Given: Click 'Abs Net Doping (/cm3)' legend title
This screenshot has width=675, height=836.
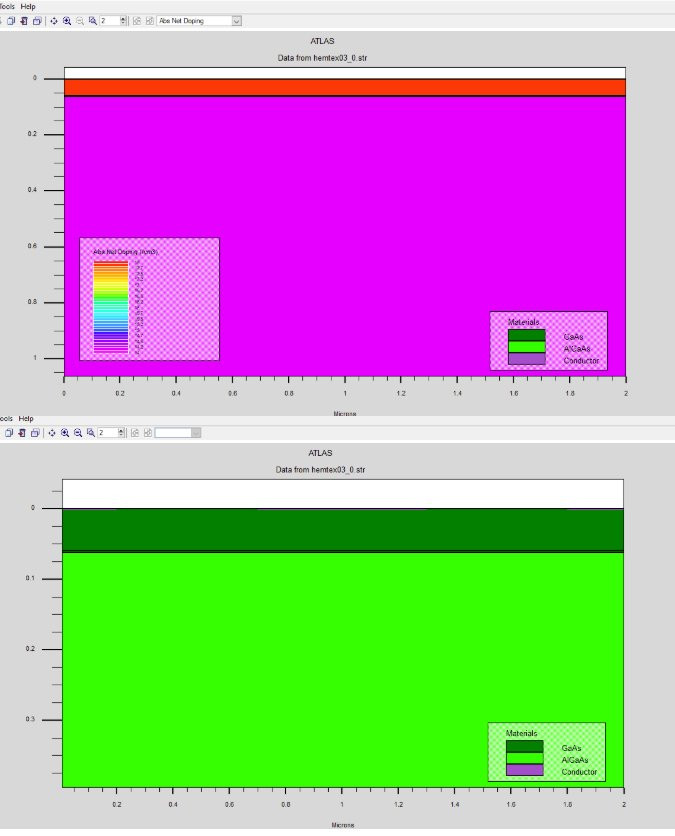Looking at the screenshot, I should click(x=126, y=252).
